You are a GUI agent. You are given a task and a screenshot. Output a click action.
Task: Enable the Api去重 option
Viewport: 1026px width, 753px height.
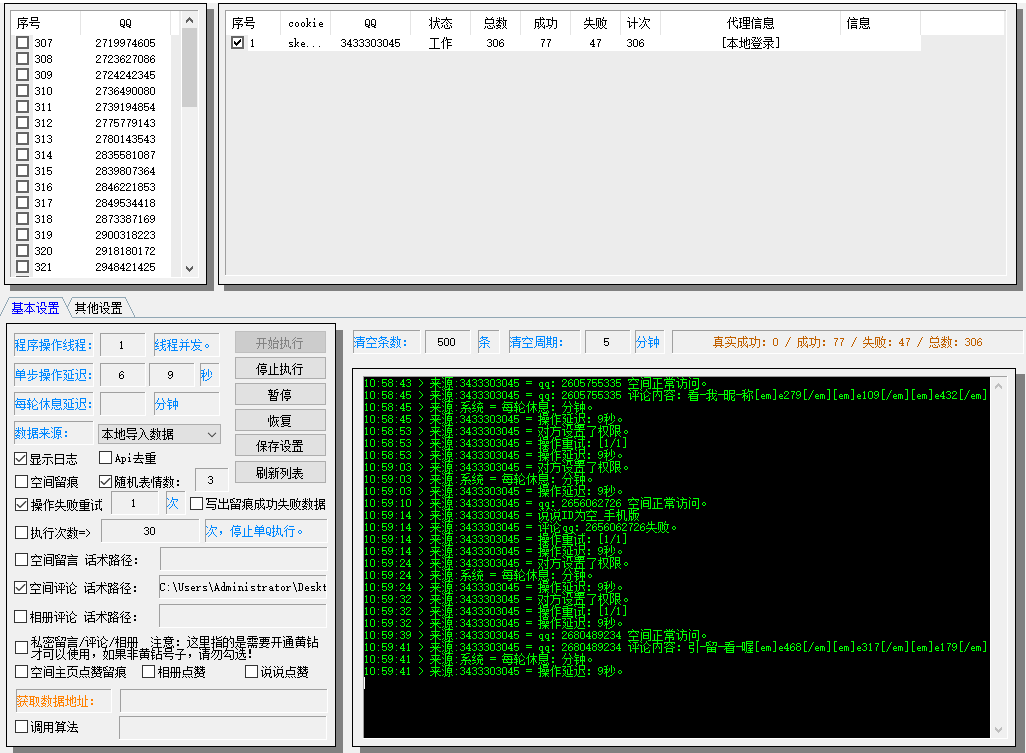click(x=106, y=459)
